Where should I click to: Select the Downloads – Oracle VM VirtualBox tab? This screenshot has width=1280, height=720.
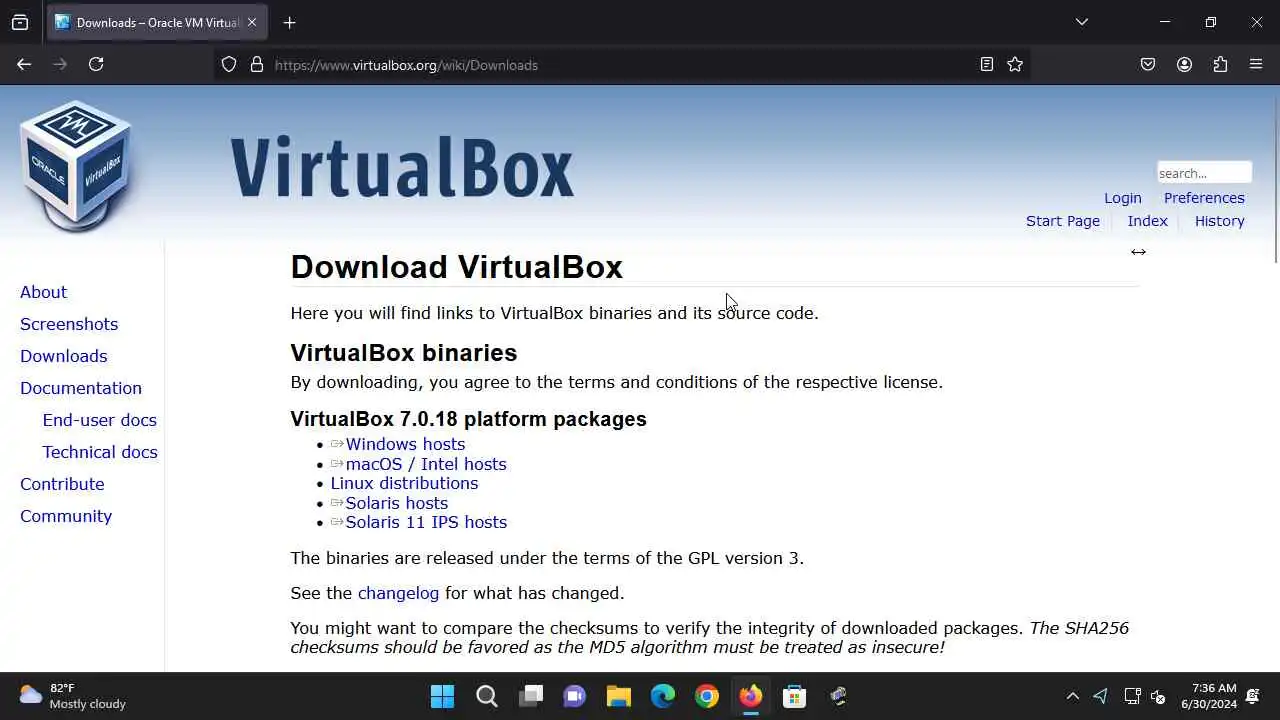157,22
